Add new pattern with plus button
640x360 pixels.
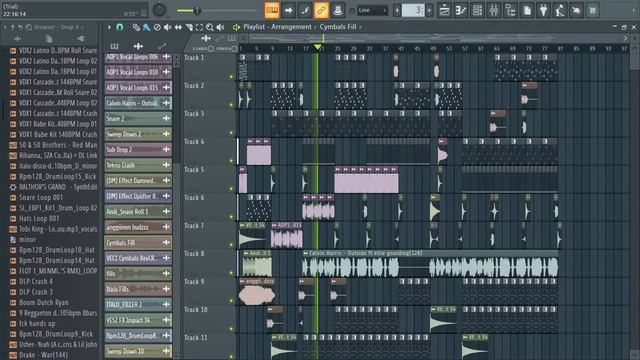[x=429, y=11]
